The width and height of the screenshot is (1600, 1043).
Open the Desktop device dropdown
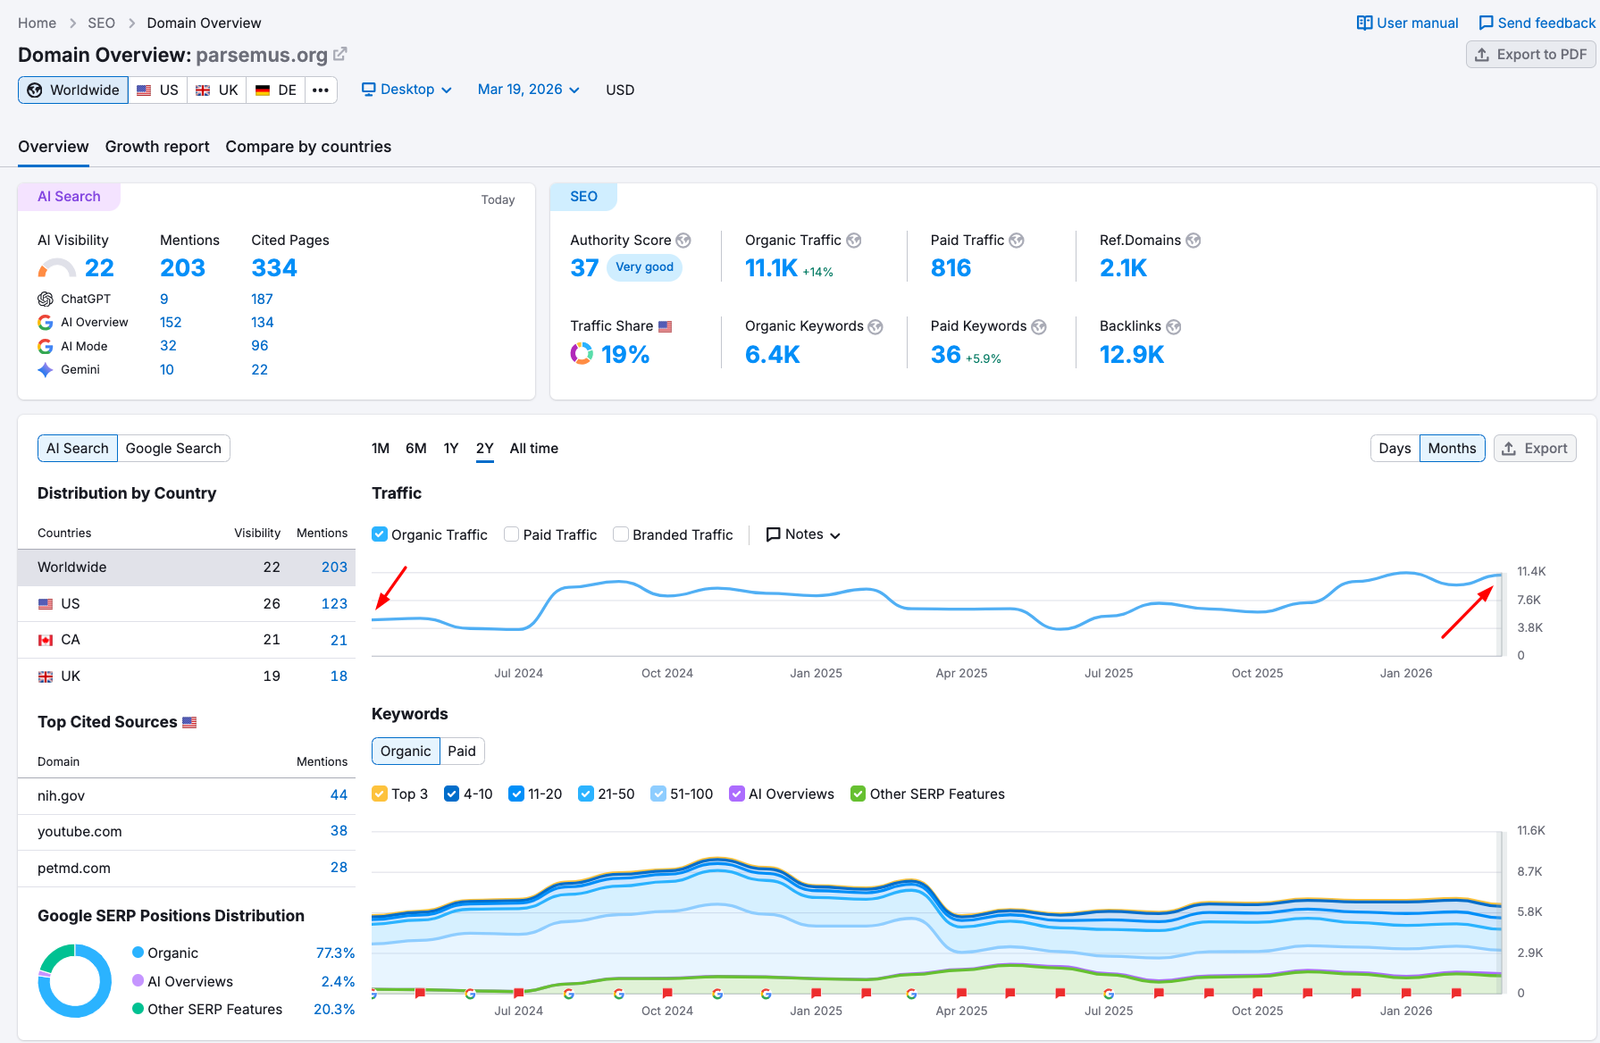pyautogui.click(x=407, y=89)
